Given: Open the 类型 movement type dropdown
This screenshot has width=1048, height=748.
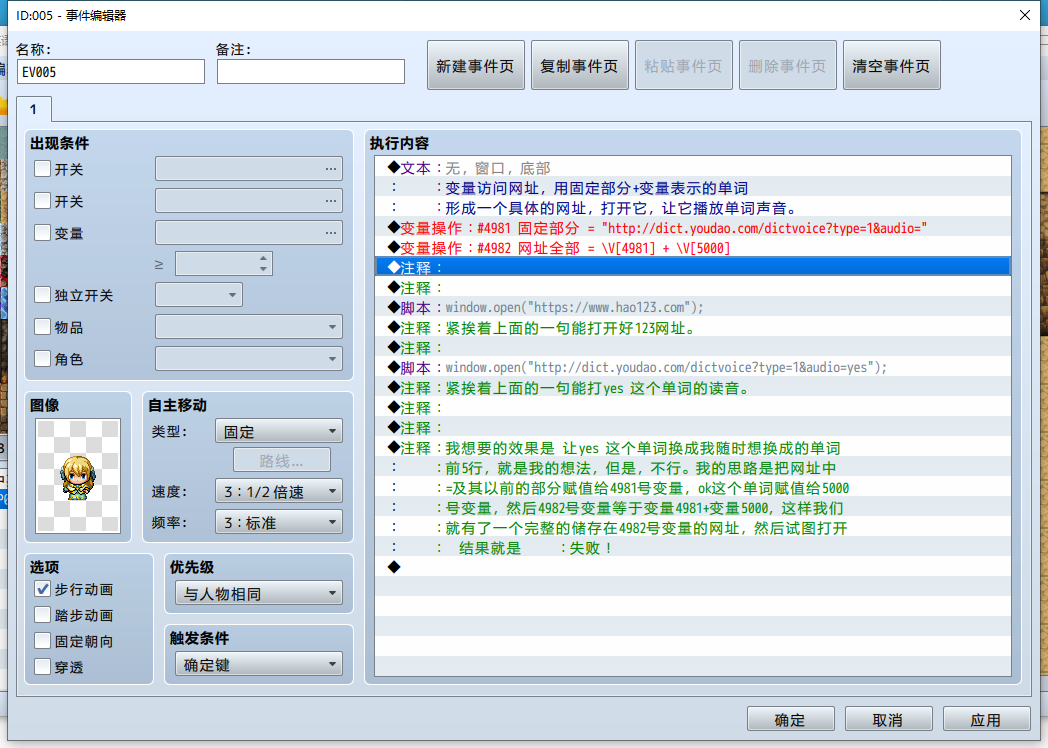Looking at the screenshot, I should pyautogui.click(x=279, y=431).
